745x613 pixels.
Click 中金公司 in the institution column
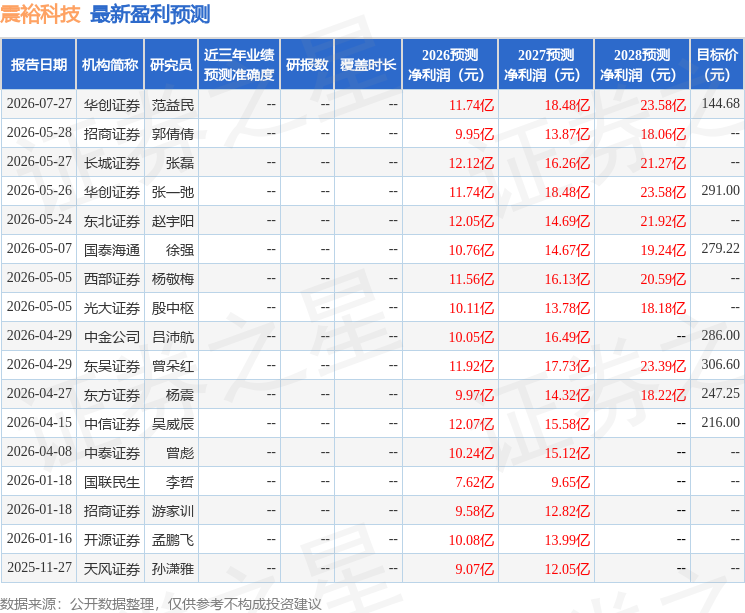pyautogui.click(x=112, y=337)
